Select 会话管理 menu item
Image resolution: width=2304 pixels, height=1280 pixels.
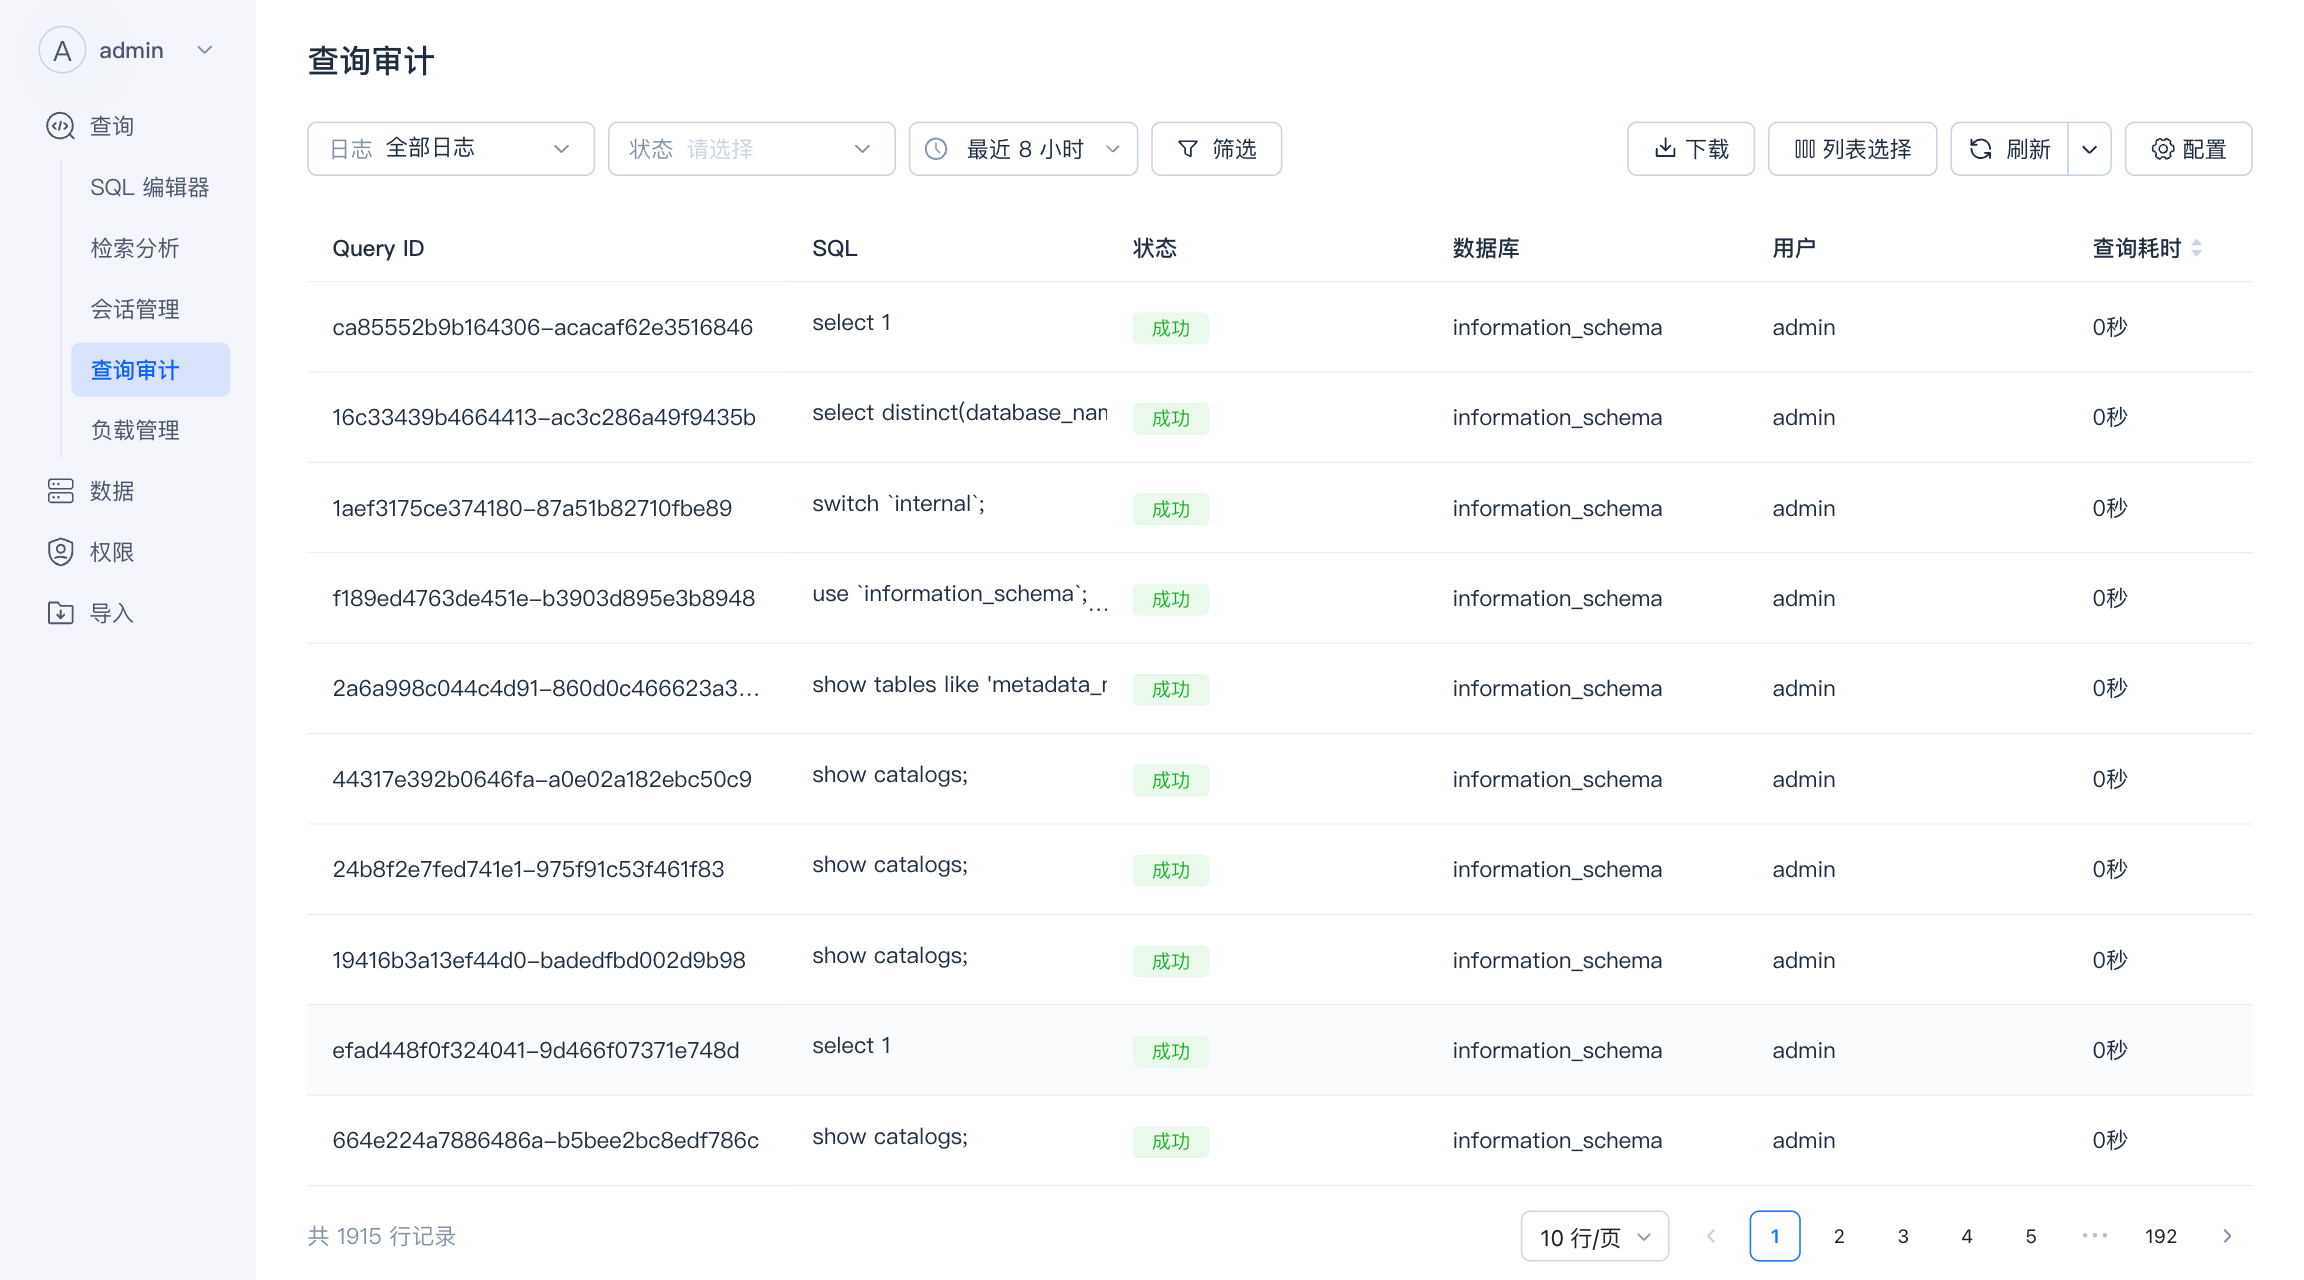coord(135,309)
